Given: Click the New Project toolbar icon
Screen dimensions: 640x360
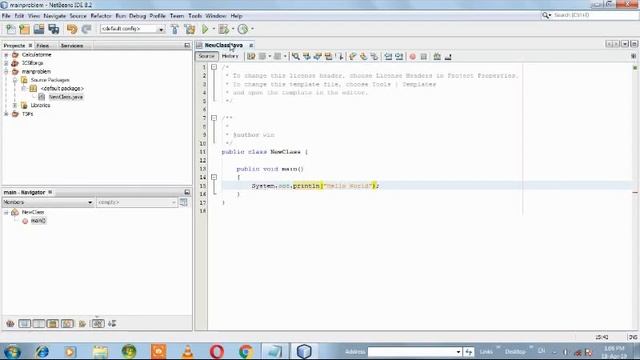Looking at the screenshot, I should coord(24,29).
